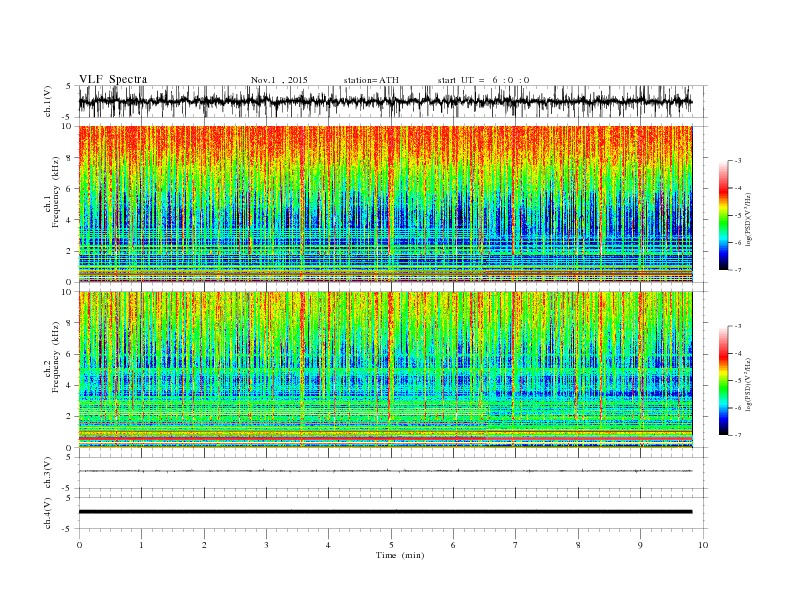Click the thick ch.4 voltage trace
Viewport: 792px width, 612px height.
click(385, 512)
